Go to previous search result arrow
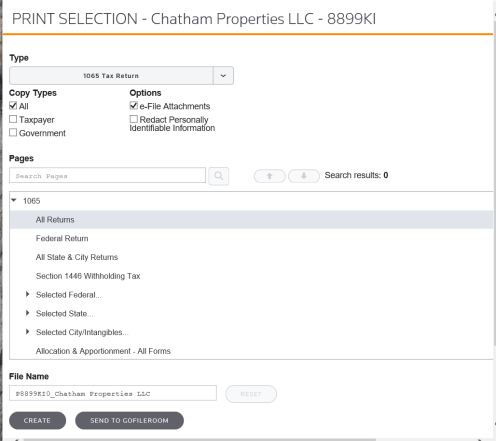The height and width of the screenshot is (441, 496). (x=269, y=176)
